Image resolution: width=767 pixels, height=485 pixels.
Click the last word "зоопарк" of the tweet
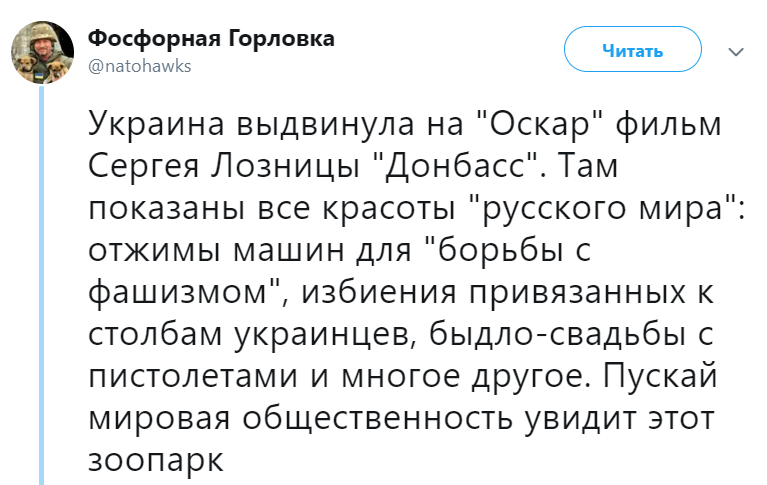click(156, 462)
